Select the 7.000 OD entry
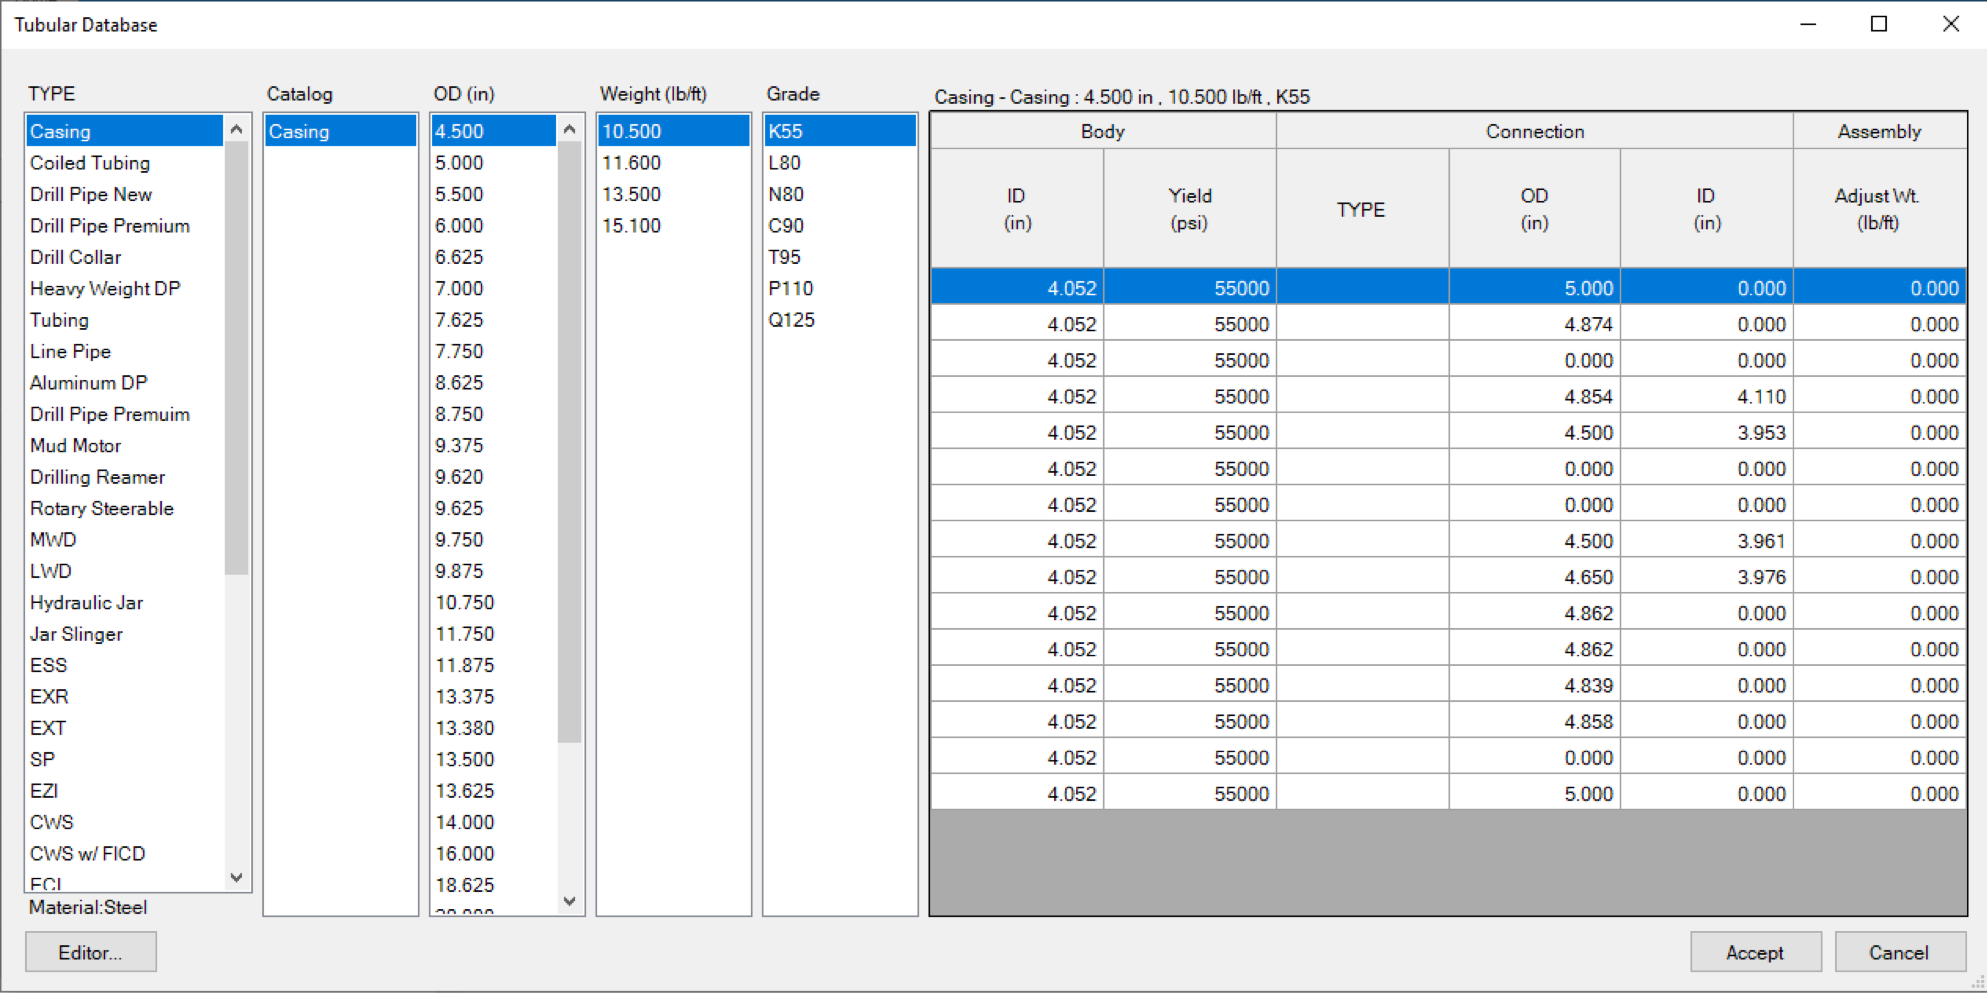Viewport: 1987px width, 993px height. tap(459, 289)
